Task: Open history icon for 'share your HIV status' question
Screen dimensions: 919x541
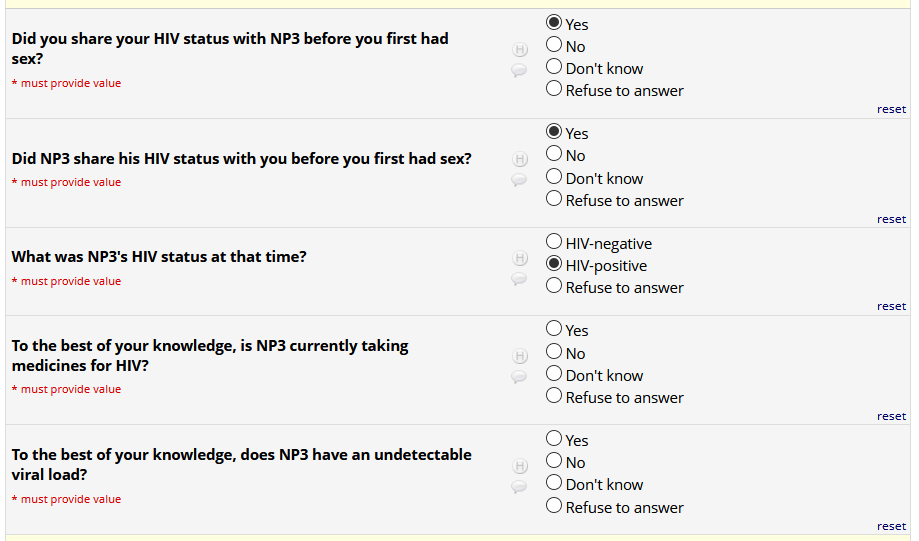Action: (519, 49)
